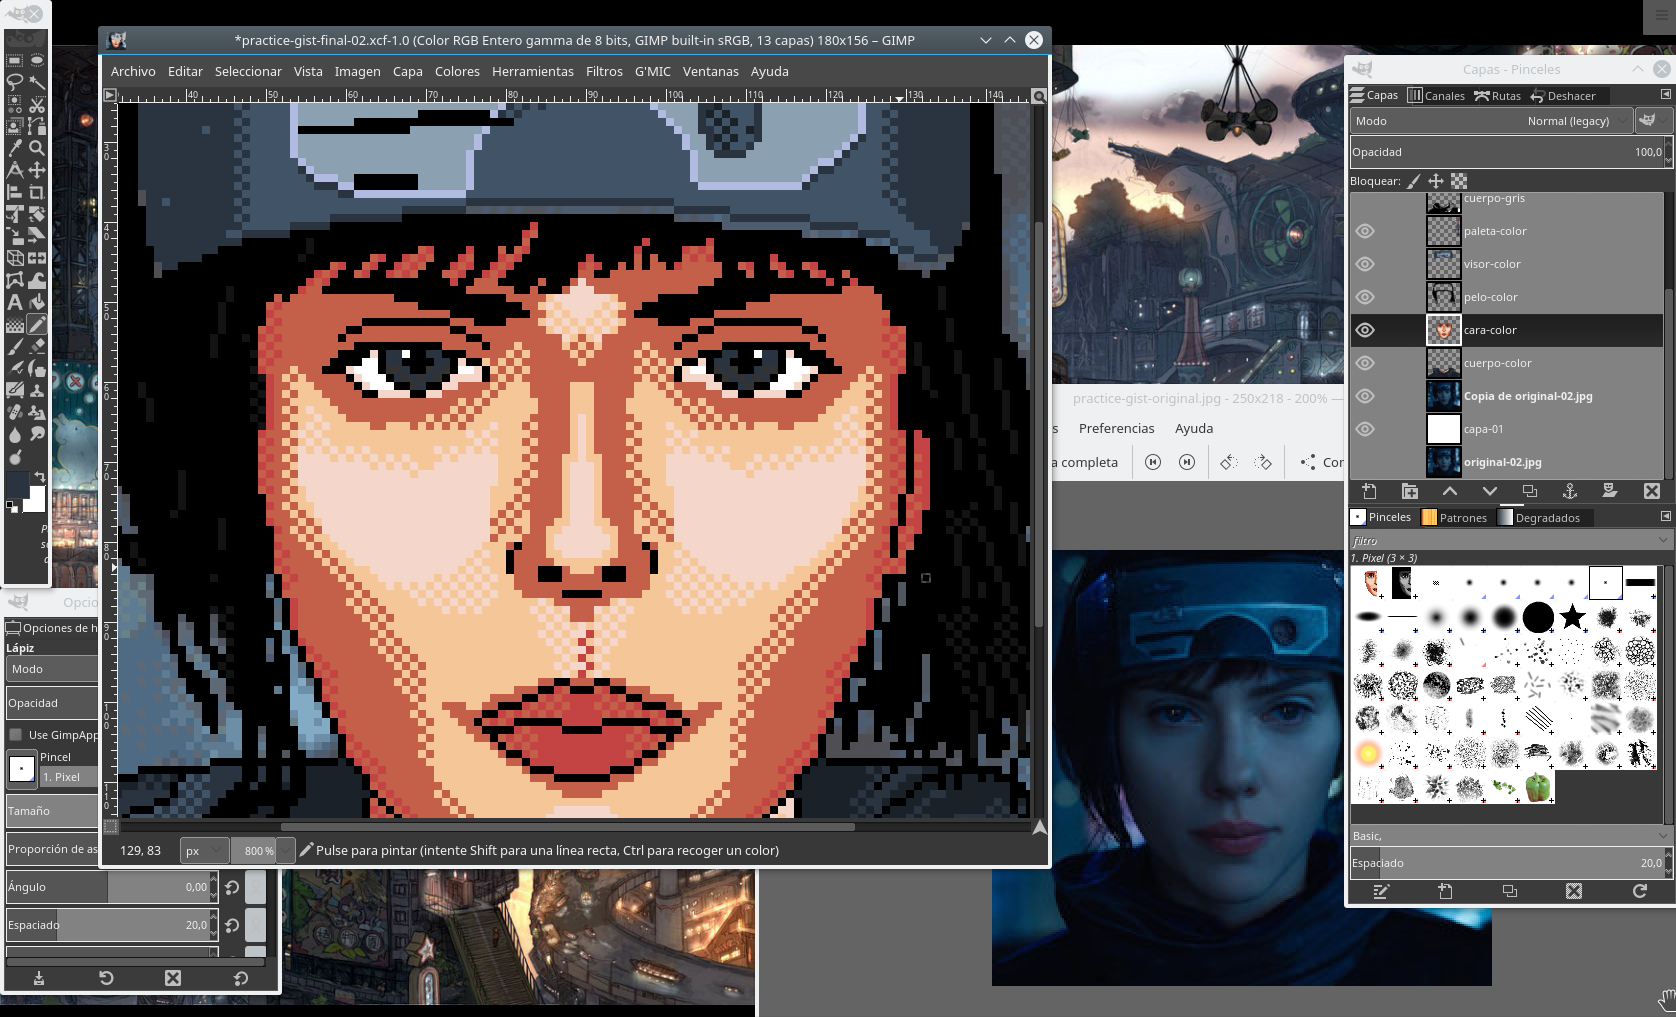
Task: Hide the pelo-color layer
Action: 1365,297
